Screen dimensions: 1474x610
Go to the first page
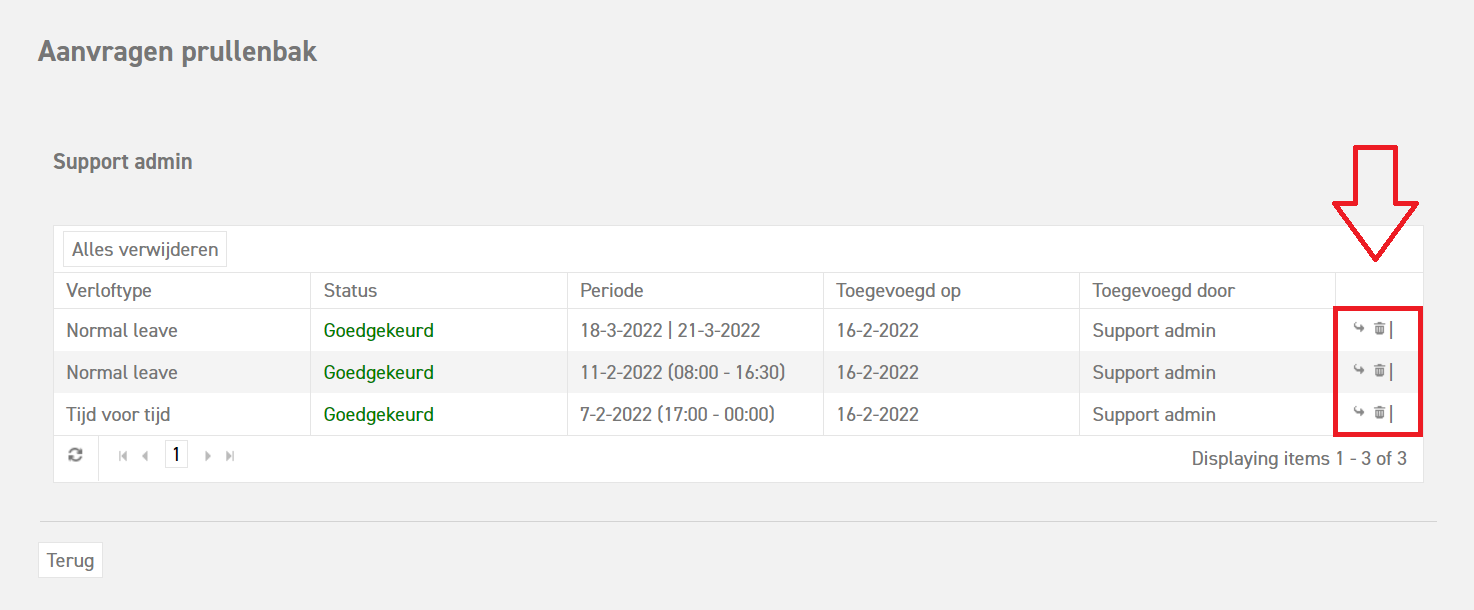pos(123,456)
